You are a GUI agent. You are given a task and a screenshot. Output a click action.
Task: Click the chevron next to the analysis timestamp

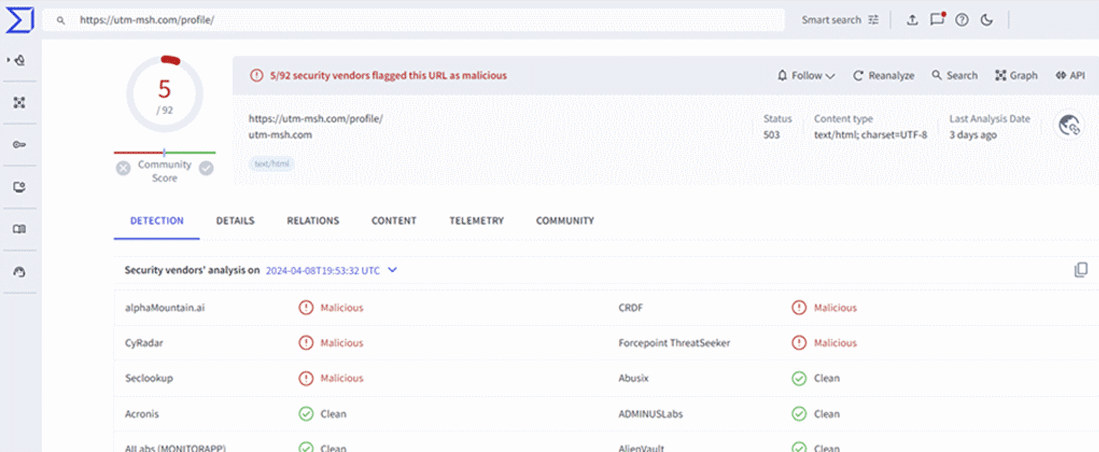click(392, 270)
